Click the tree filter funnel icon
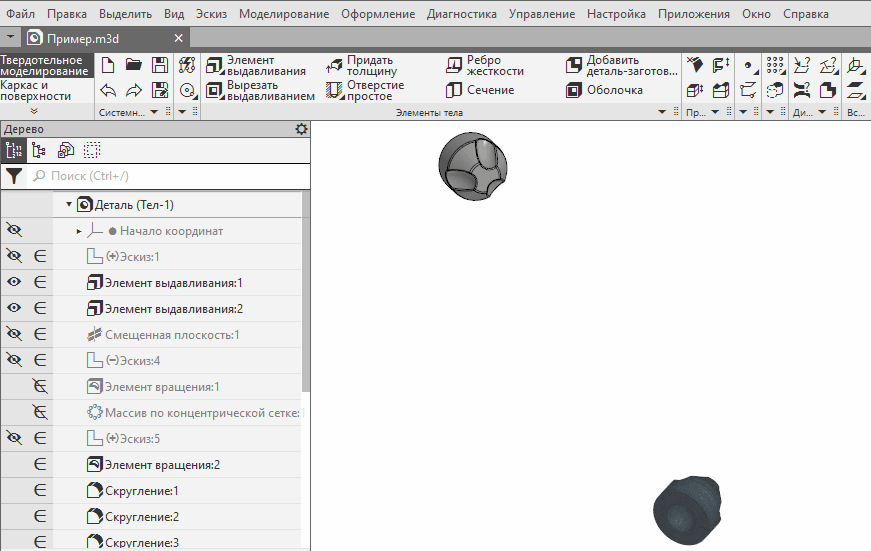The width and height of the screenshot is (871, 551). coord(14,176)
